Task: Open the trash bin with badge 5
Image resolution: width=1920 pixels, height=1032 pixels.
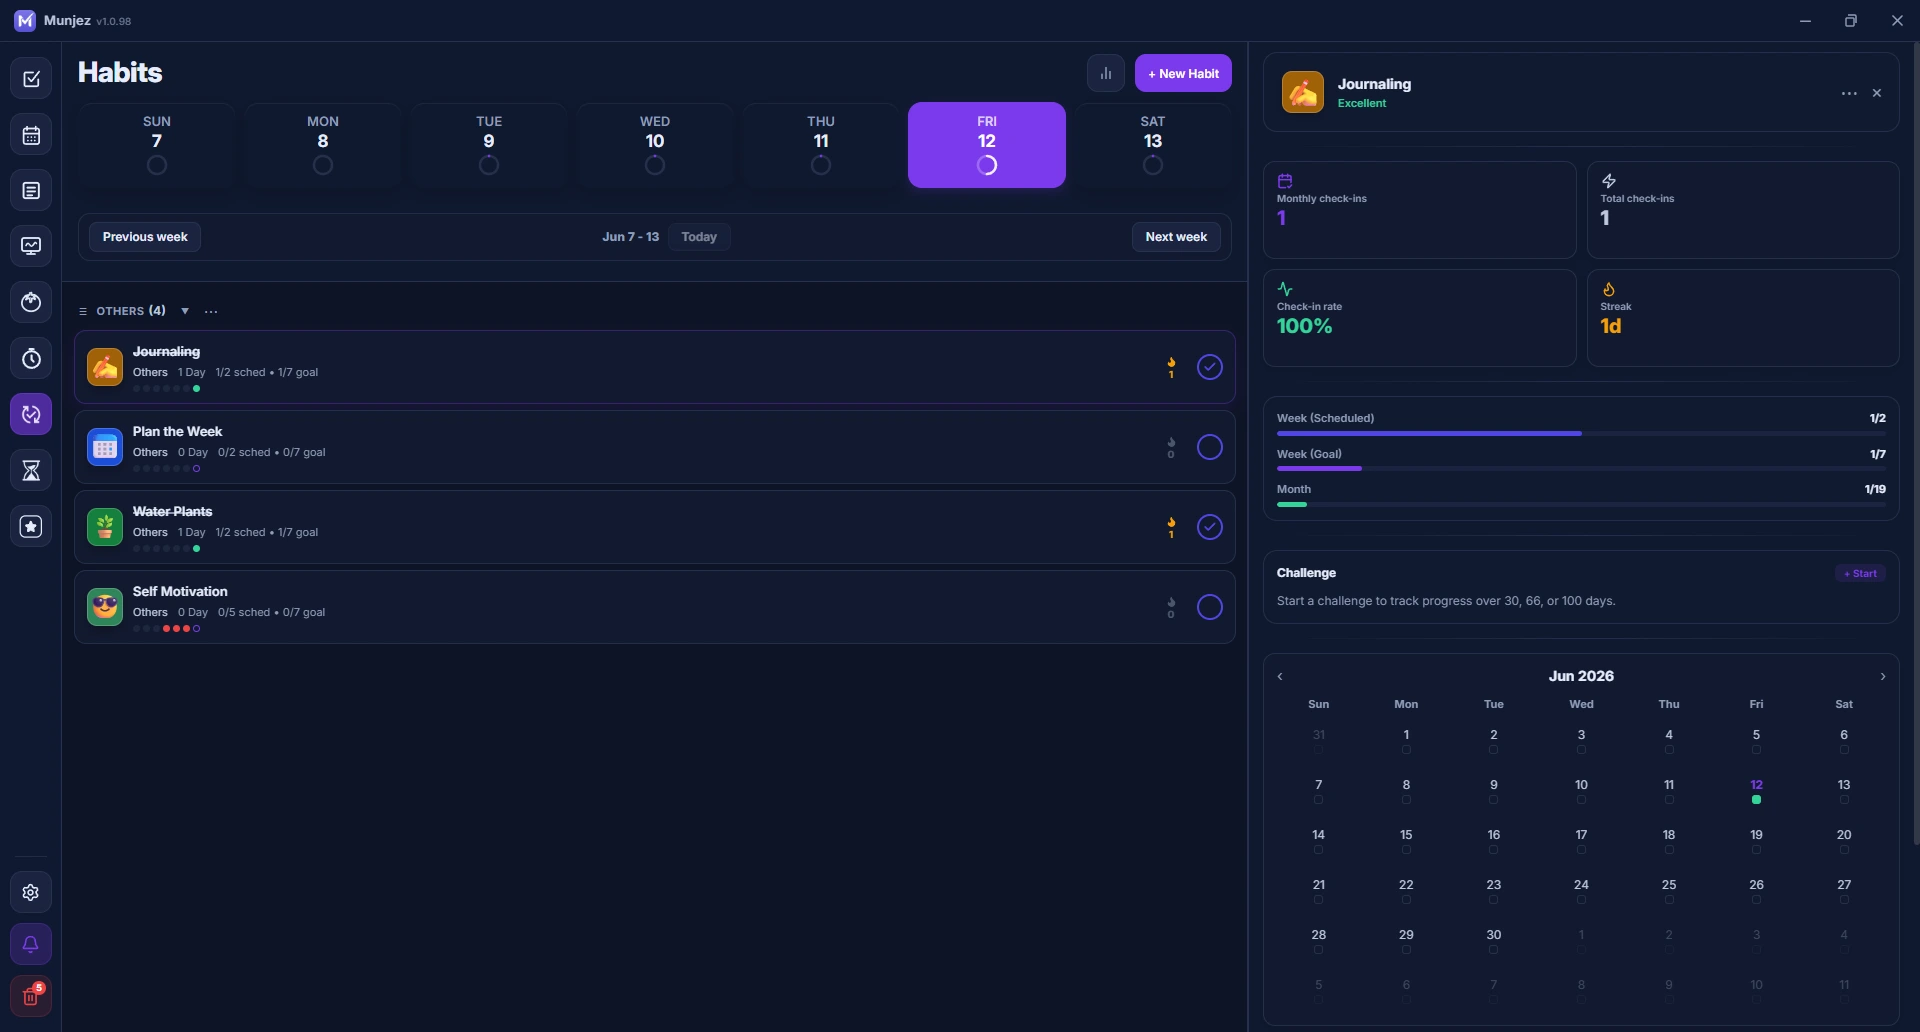Action: (31, 996)
